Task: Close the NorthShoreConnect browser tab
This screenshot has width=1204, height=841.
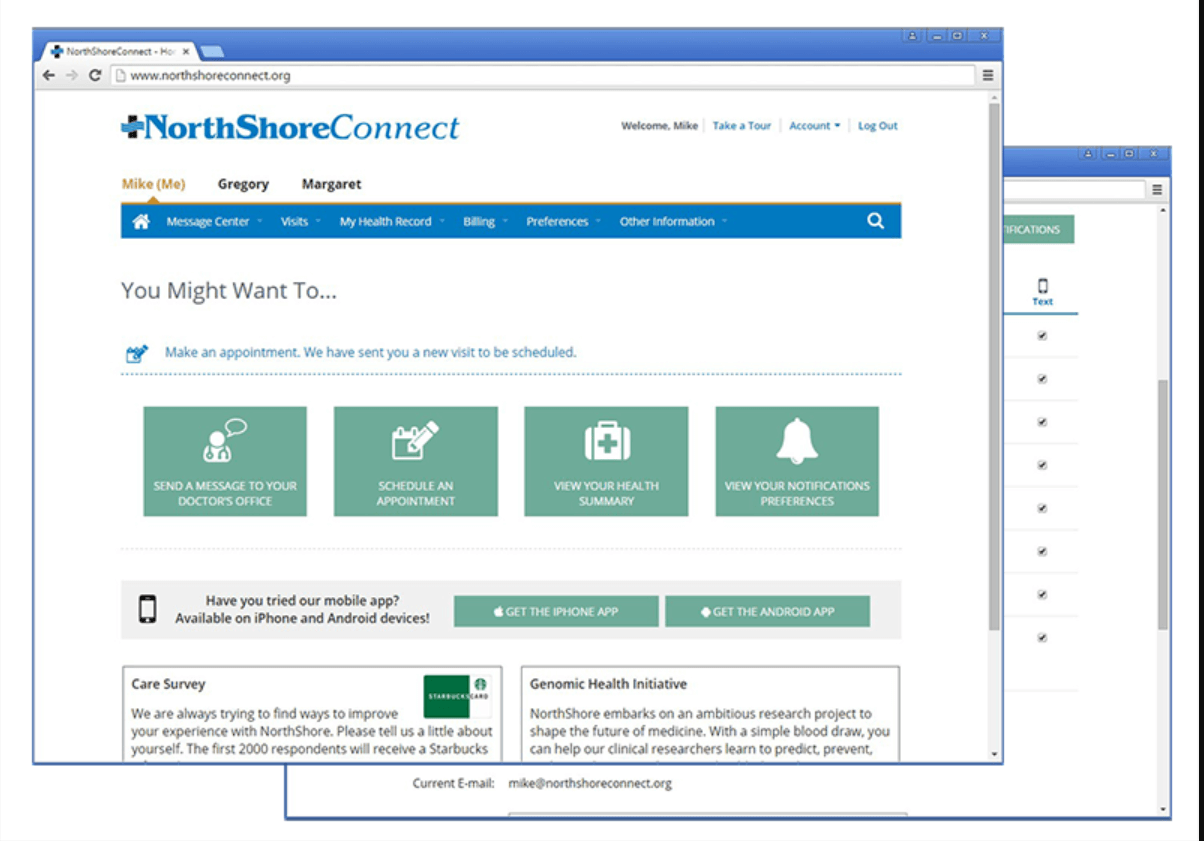Action: click(186, 51)
